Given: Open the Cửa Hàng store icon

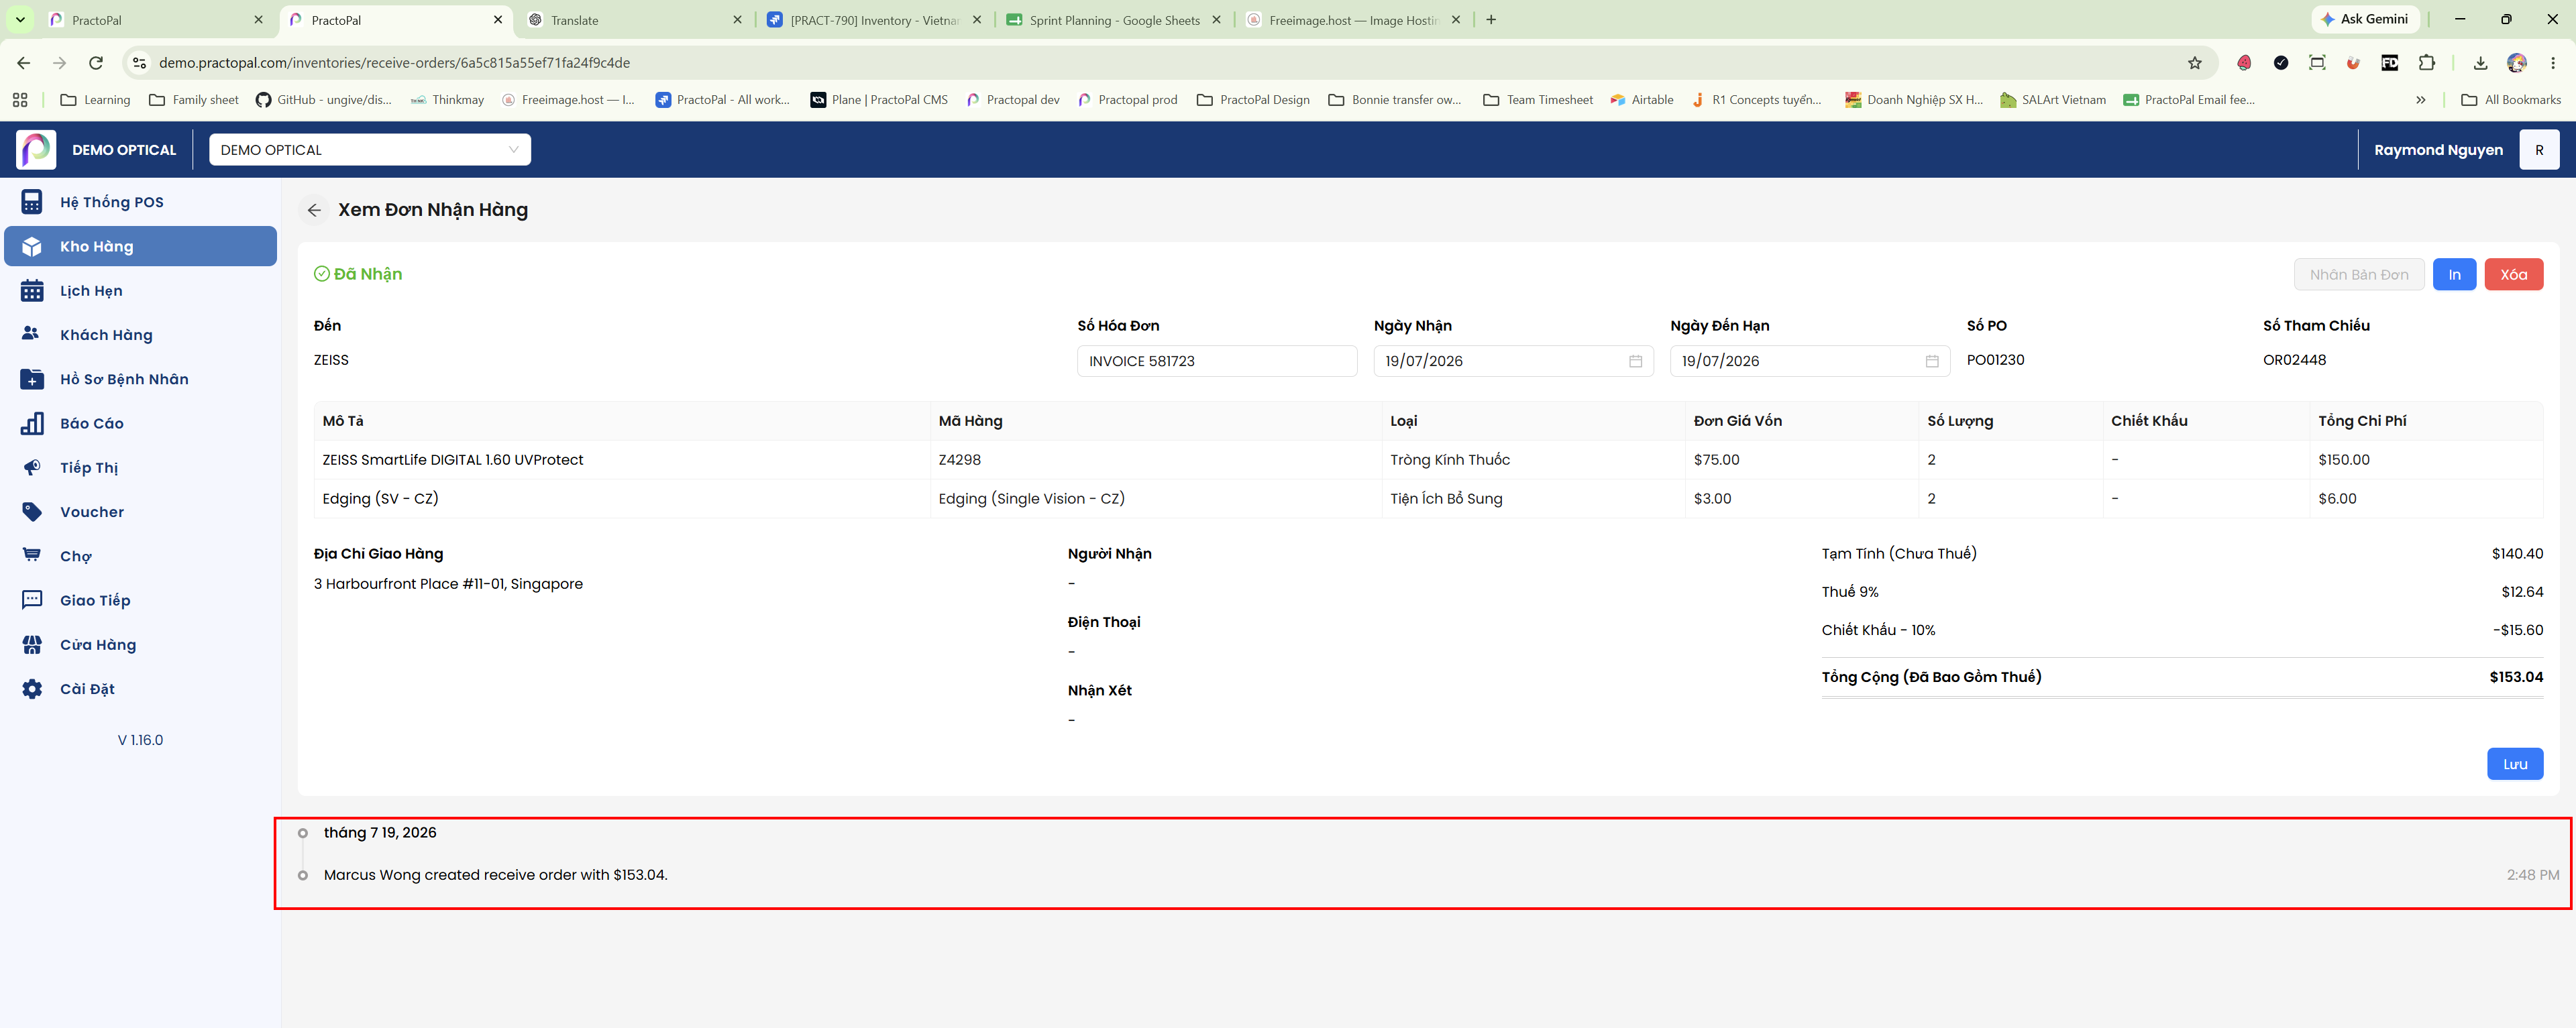Looking at the screenshot, I should (32, 645).
